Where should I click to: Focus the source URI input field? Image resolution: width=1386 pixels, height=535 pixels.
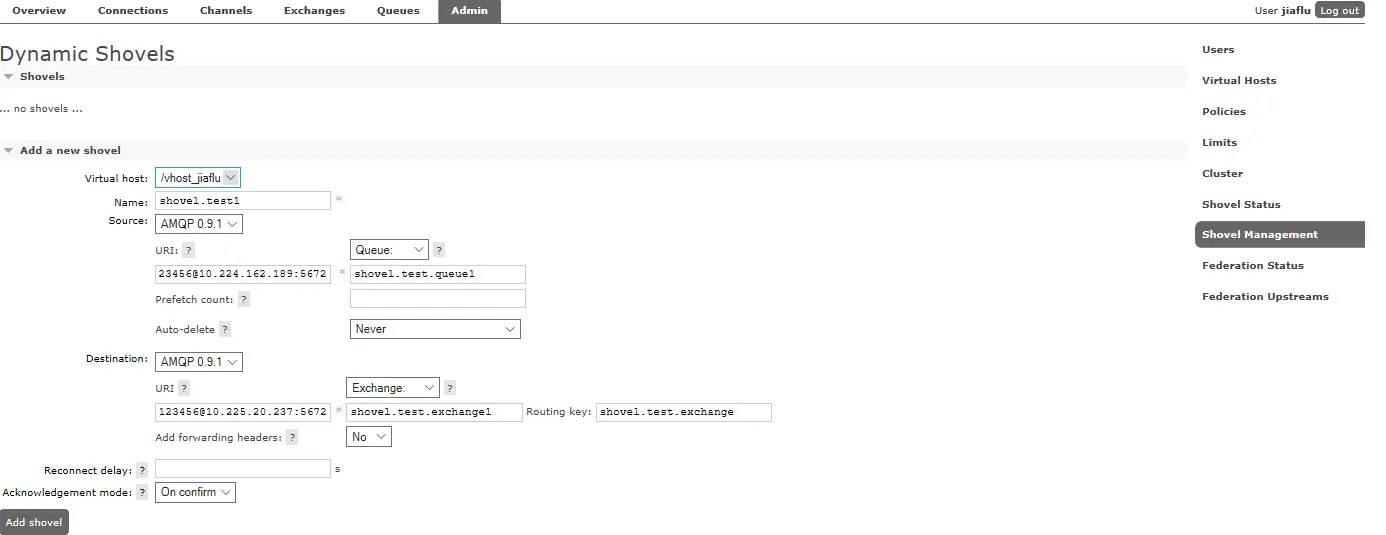point(243,274)
